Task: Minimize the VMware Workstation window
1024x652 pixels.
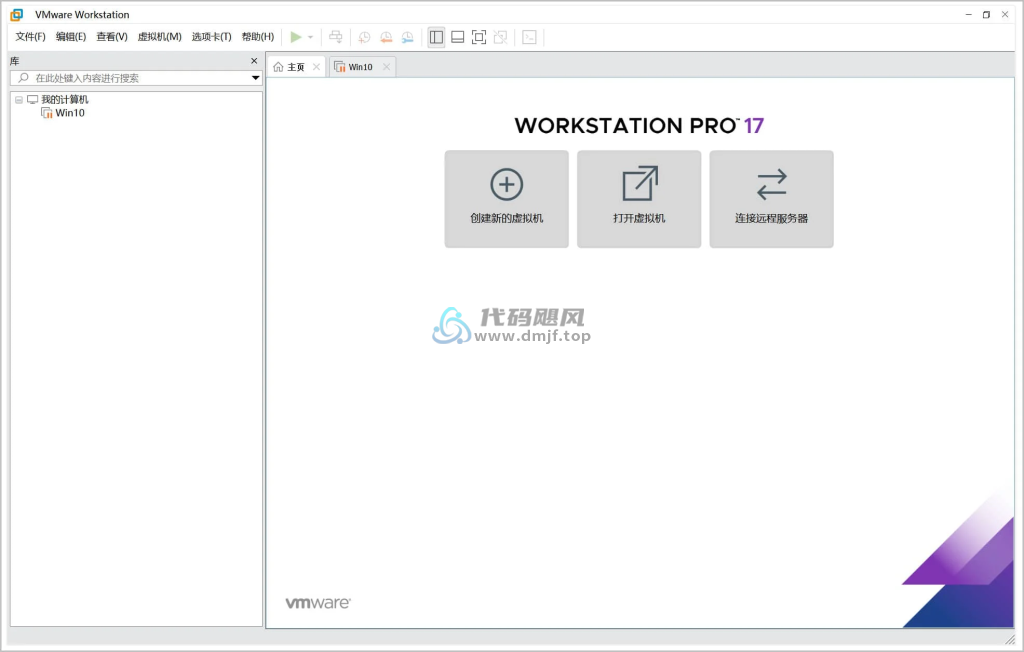Action: (968, 14)
